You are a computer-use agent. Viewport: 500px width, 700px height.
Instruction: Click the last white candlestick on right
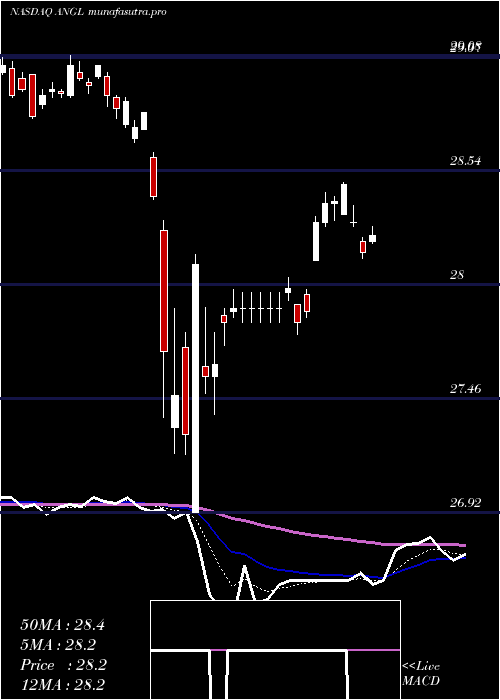click(372, 238)
